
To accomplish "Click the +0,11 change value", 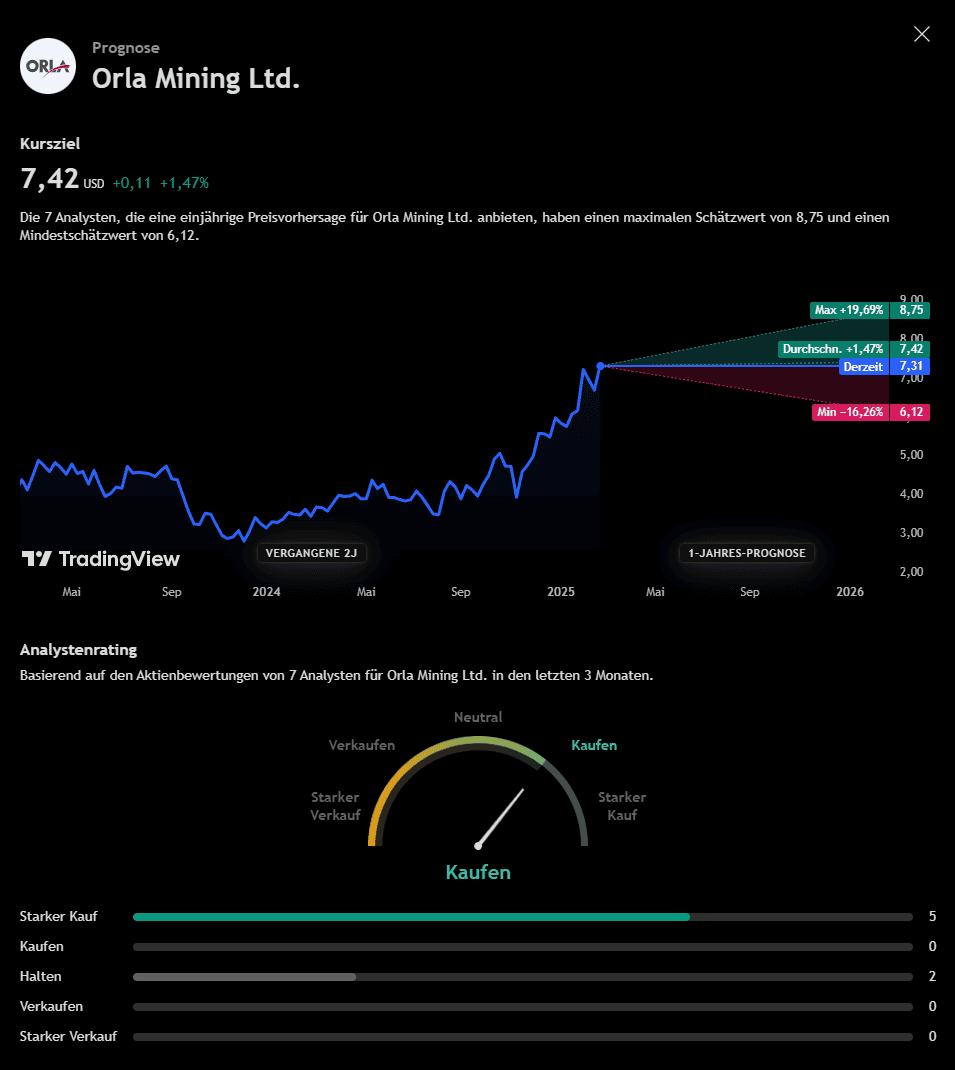I will coord(132,183).
